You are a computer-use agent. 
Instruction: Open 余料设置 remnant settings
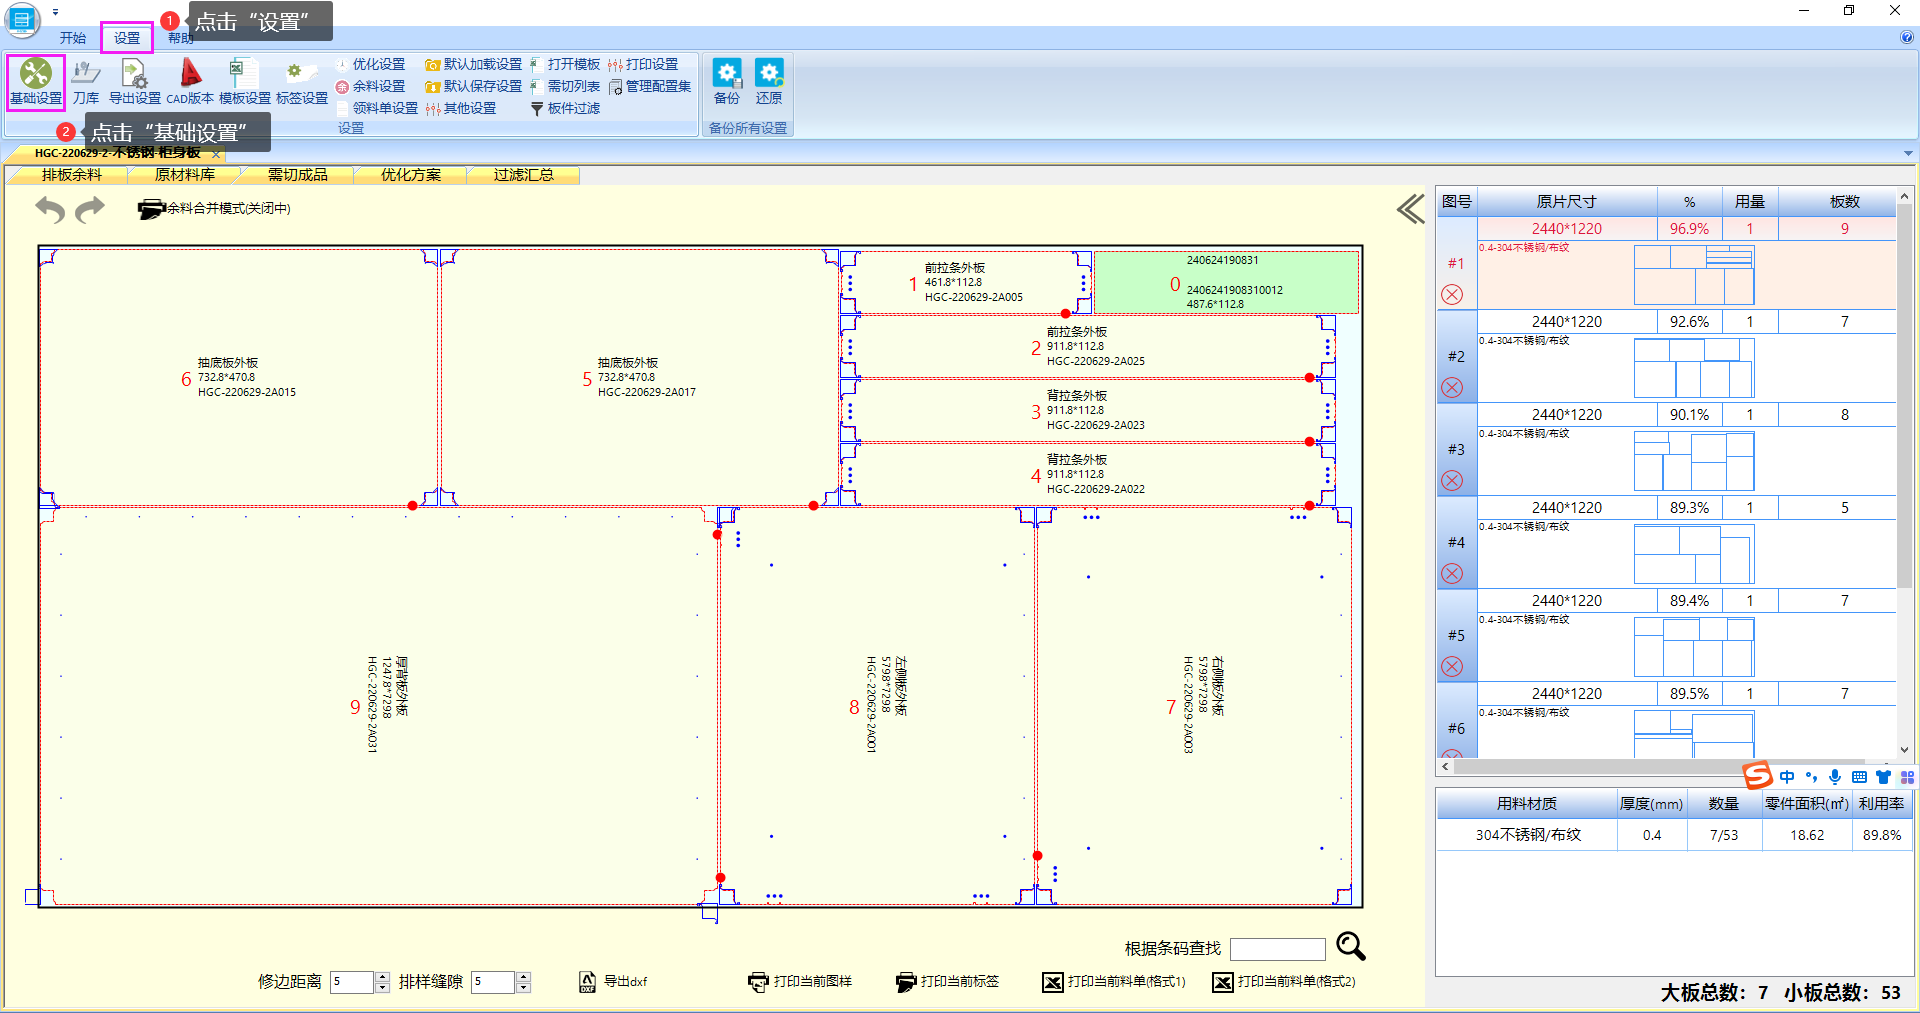pos(370,86)
